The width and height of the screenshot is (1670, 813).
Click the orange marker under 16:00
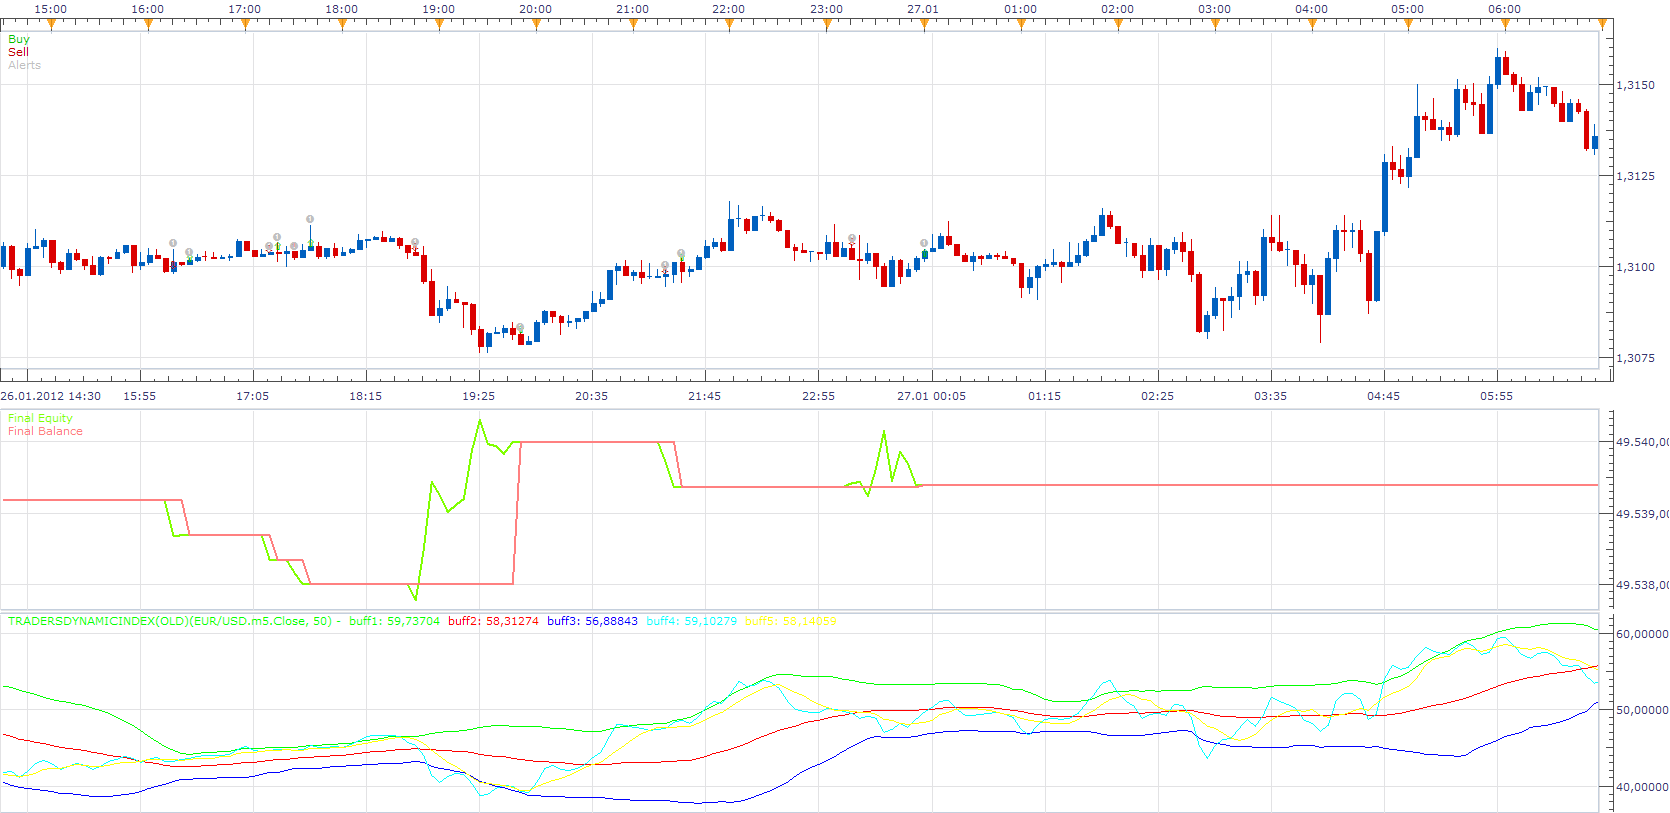pyautogui.click(x=148, y=25)
